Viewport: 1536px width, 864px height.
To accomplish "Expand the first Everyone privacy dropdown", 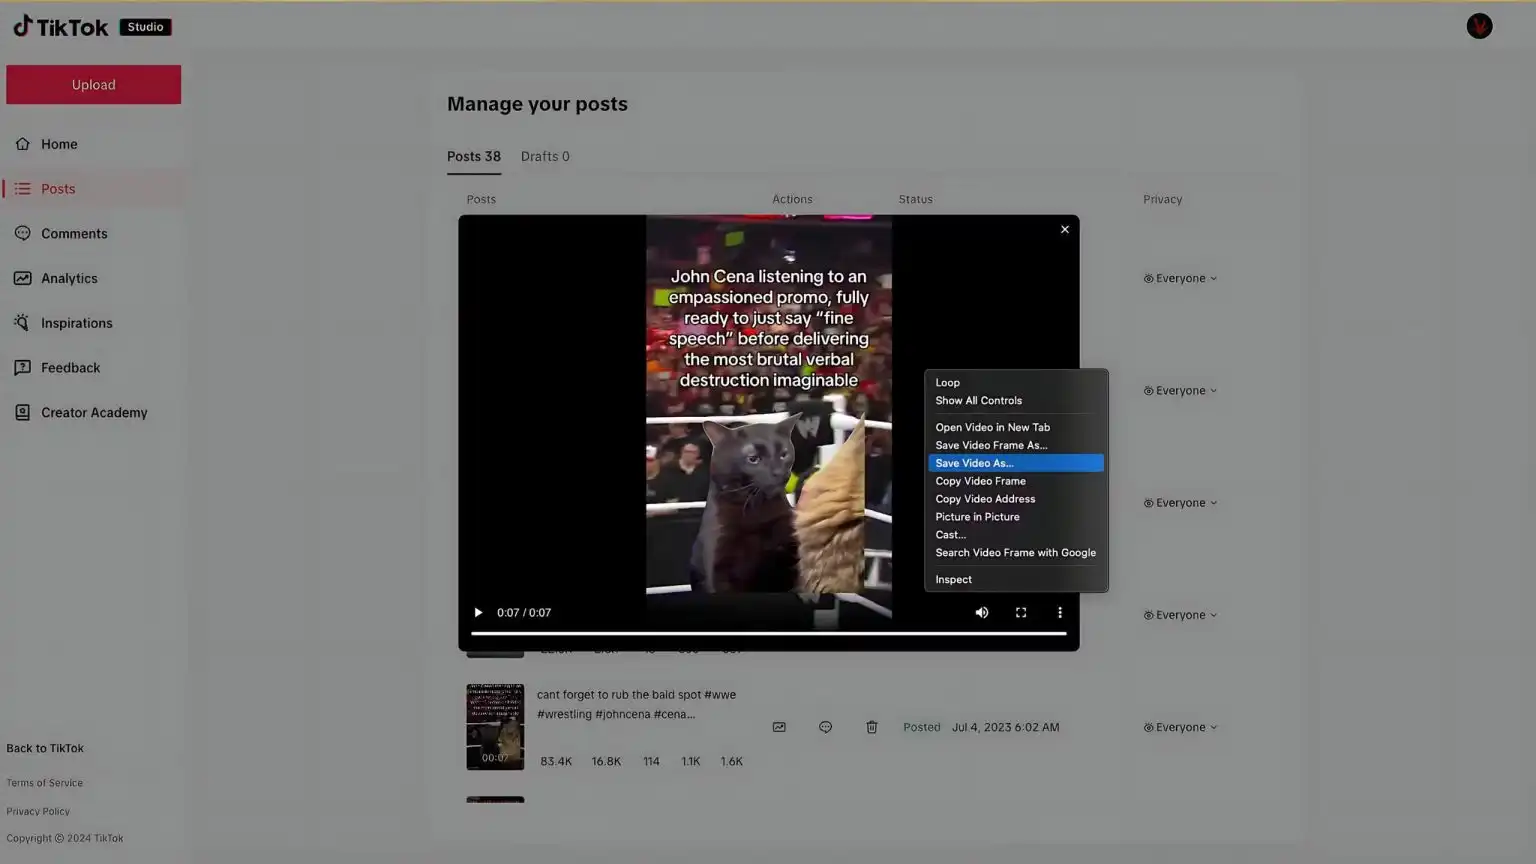I will click(1180, 279).
